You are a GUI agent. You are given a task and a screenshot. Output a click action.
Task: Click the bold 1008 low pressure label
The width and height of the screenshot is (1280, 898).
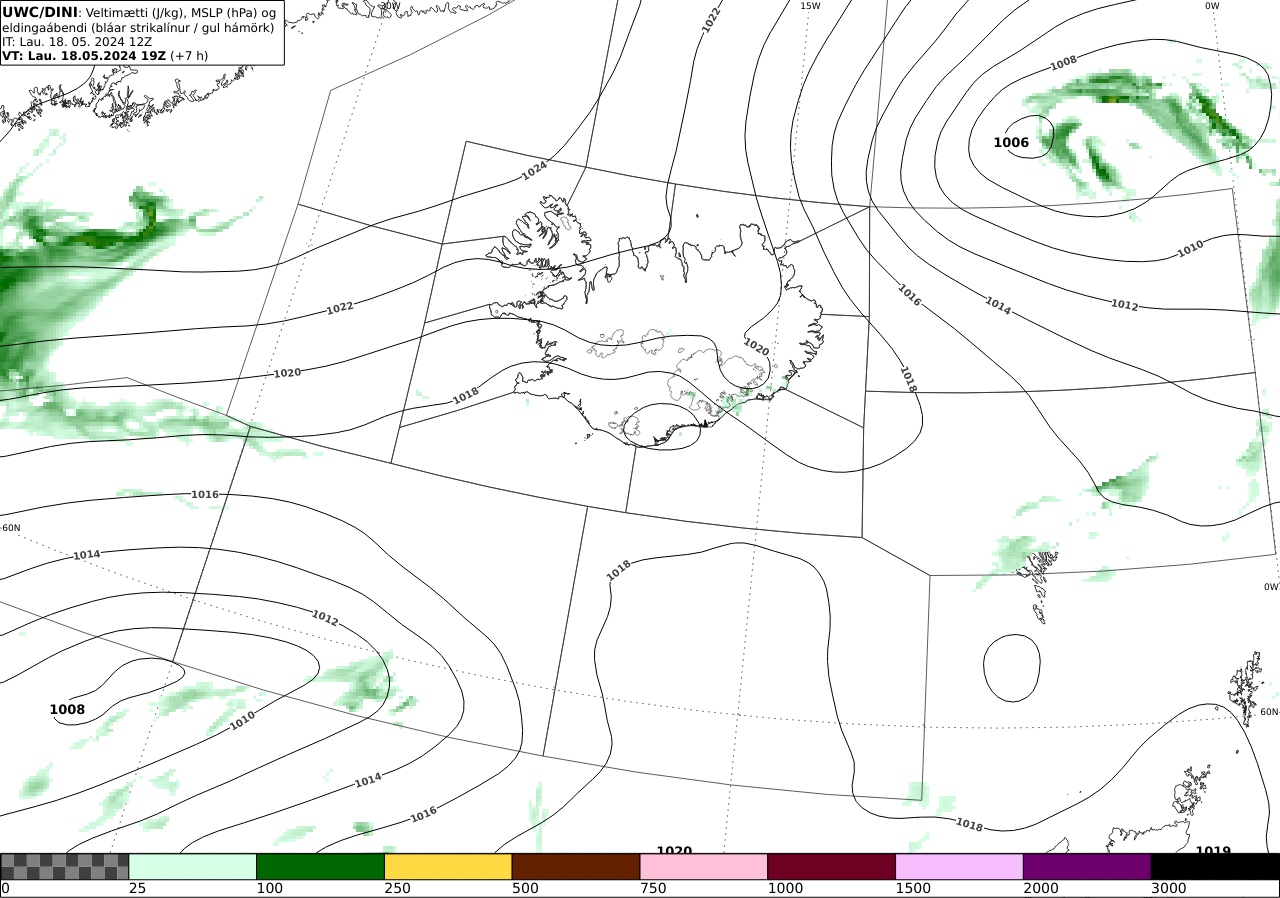(67, 710)
